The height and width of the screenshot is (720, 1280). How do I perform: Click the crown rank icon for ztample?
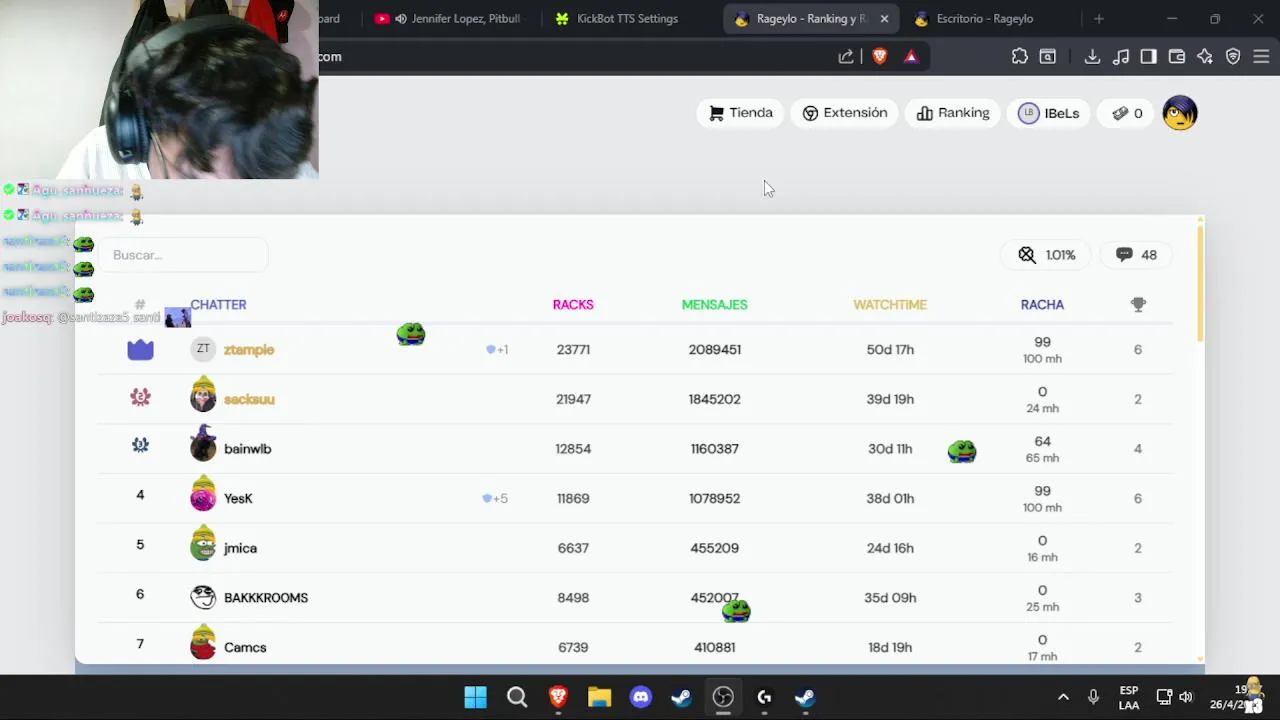(140, 349)
